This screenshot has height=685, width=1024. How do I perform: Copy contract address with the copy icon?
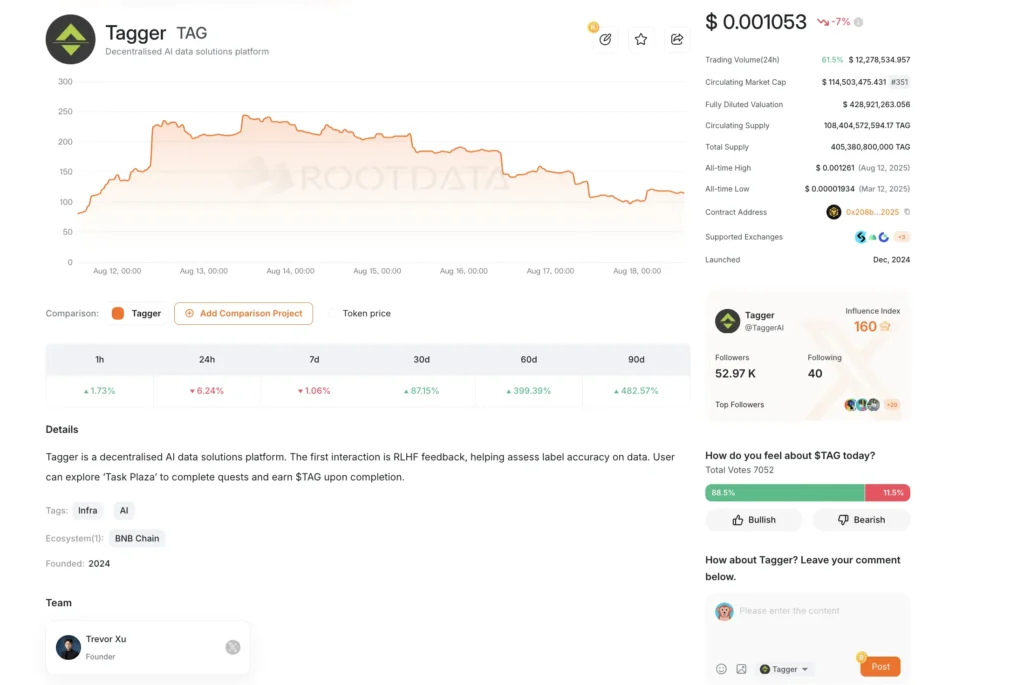coord(907,212)
